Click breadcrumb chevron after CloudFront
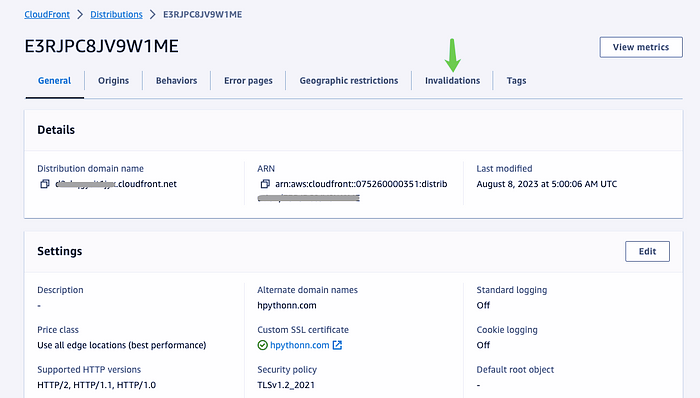The width and height of the screenshot is (700, 398). 80,15
